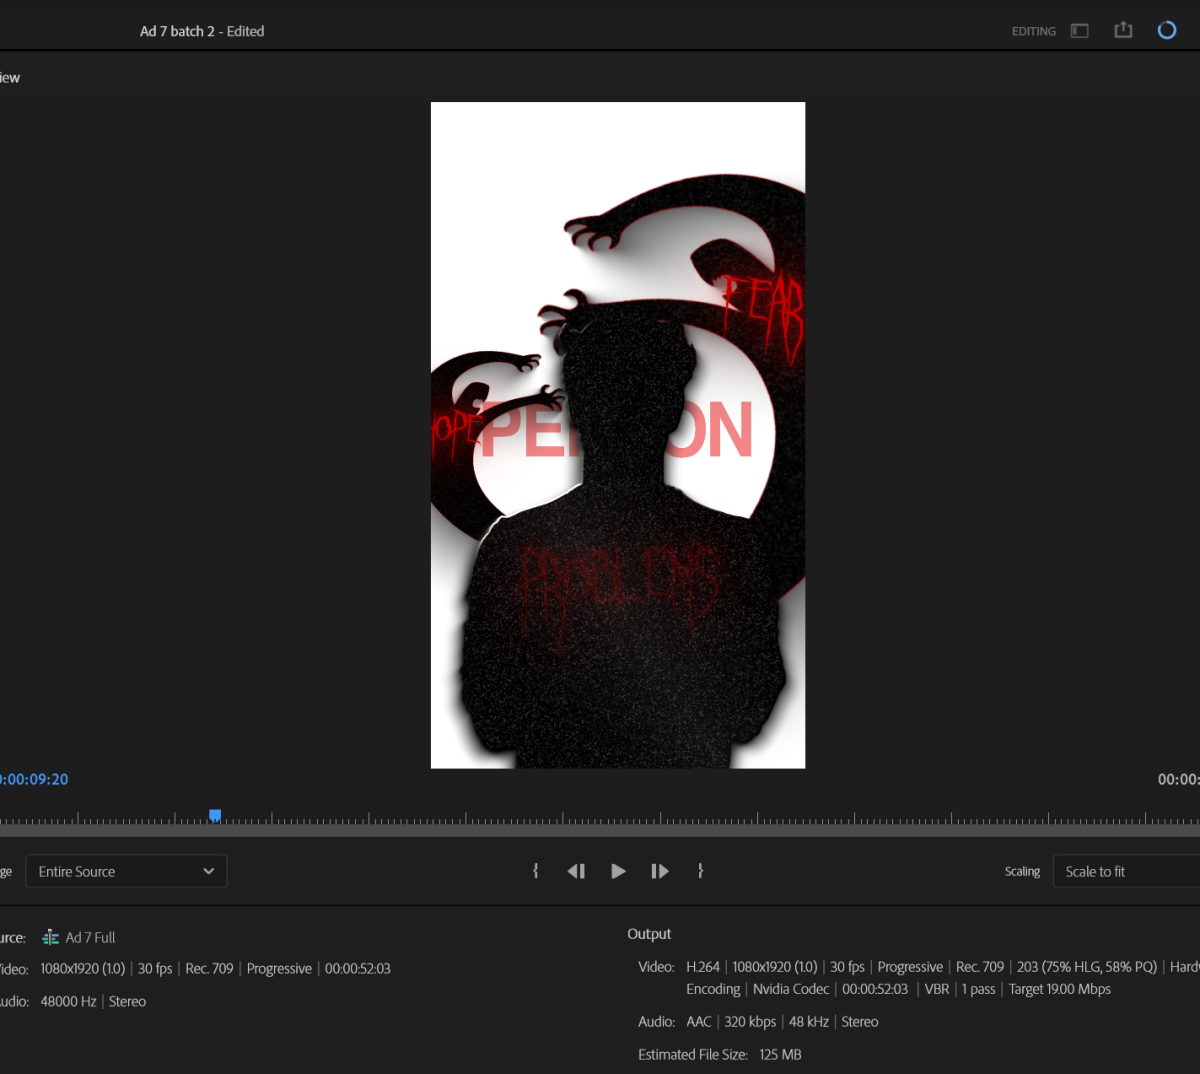Switch to the EDITING workspace label

1033,32
